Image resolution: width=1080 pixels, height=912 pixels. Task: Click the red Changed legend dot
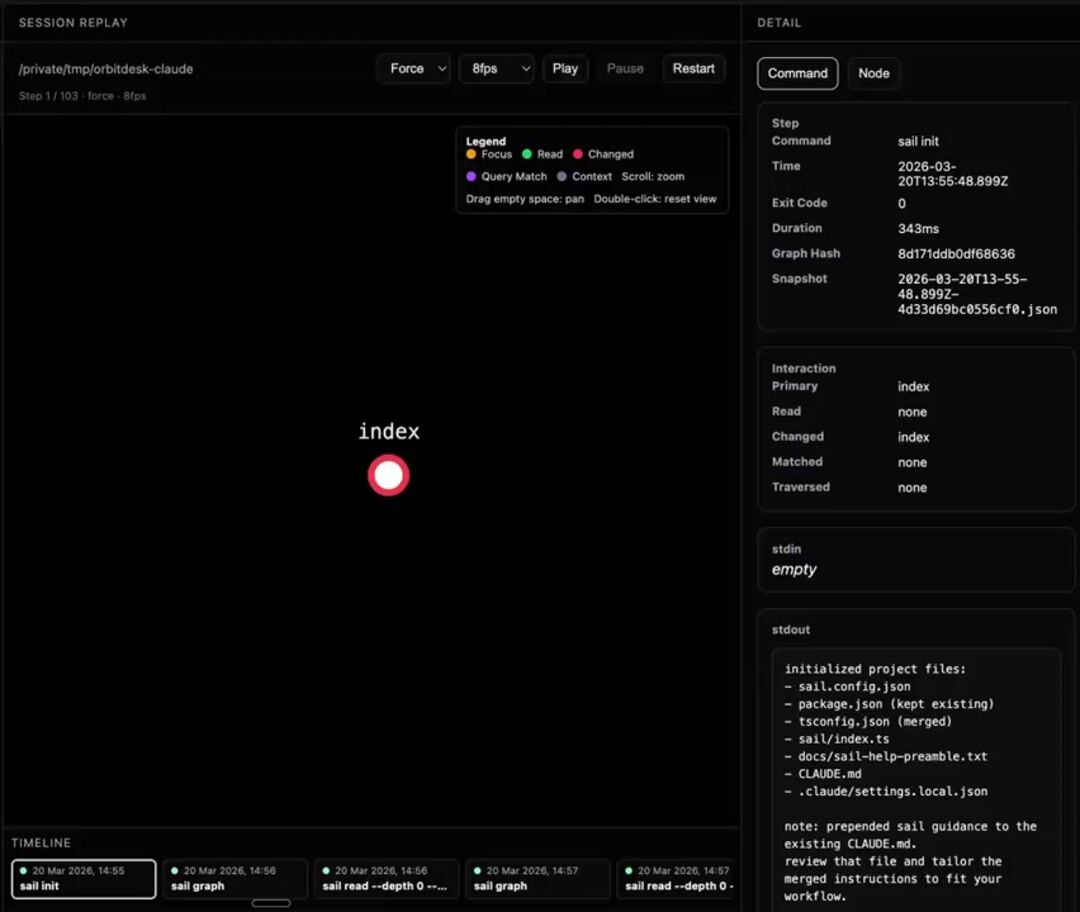point(578,154)
